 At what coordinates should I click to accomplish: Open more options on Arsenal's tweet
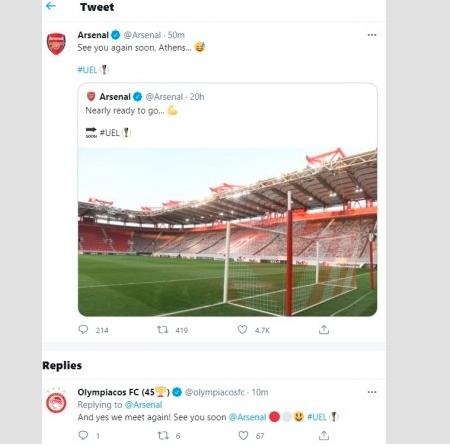point(372,35)
